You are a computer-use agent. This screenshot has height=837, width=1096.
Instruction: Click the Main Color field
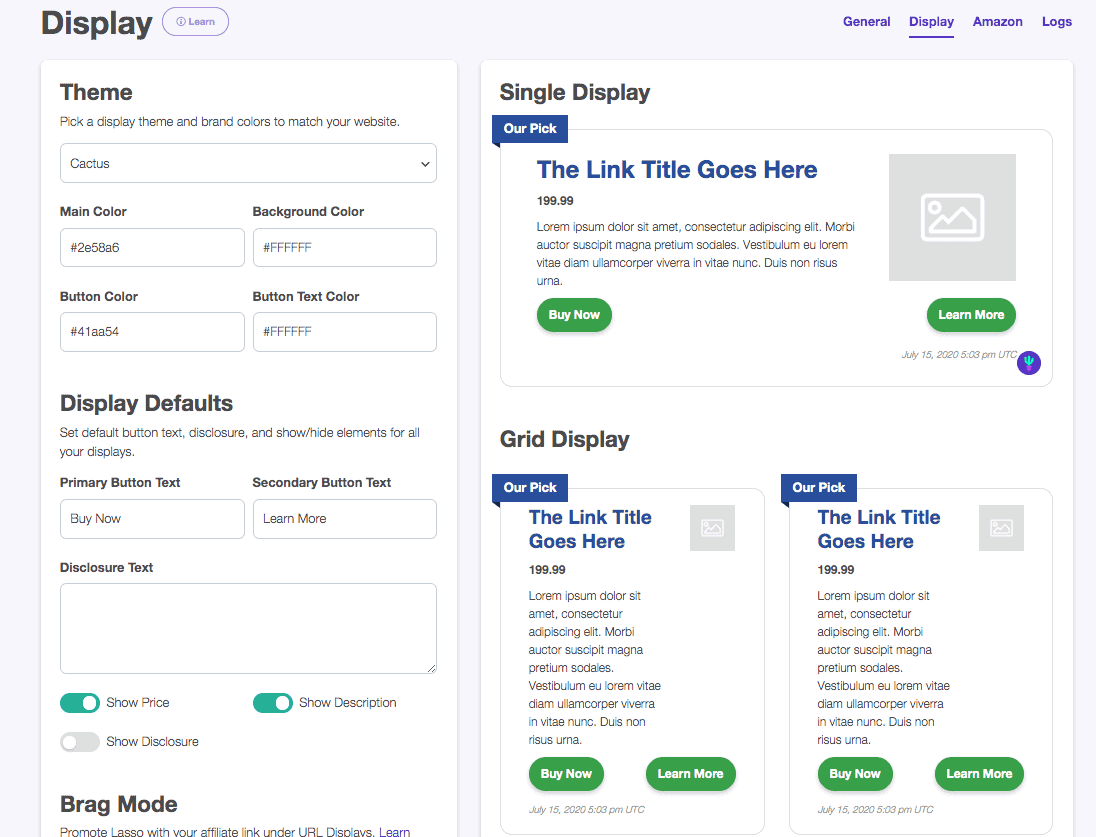(152, 248)
